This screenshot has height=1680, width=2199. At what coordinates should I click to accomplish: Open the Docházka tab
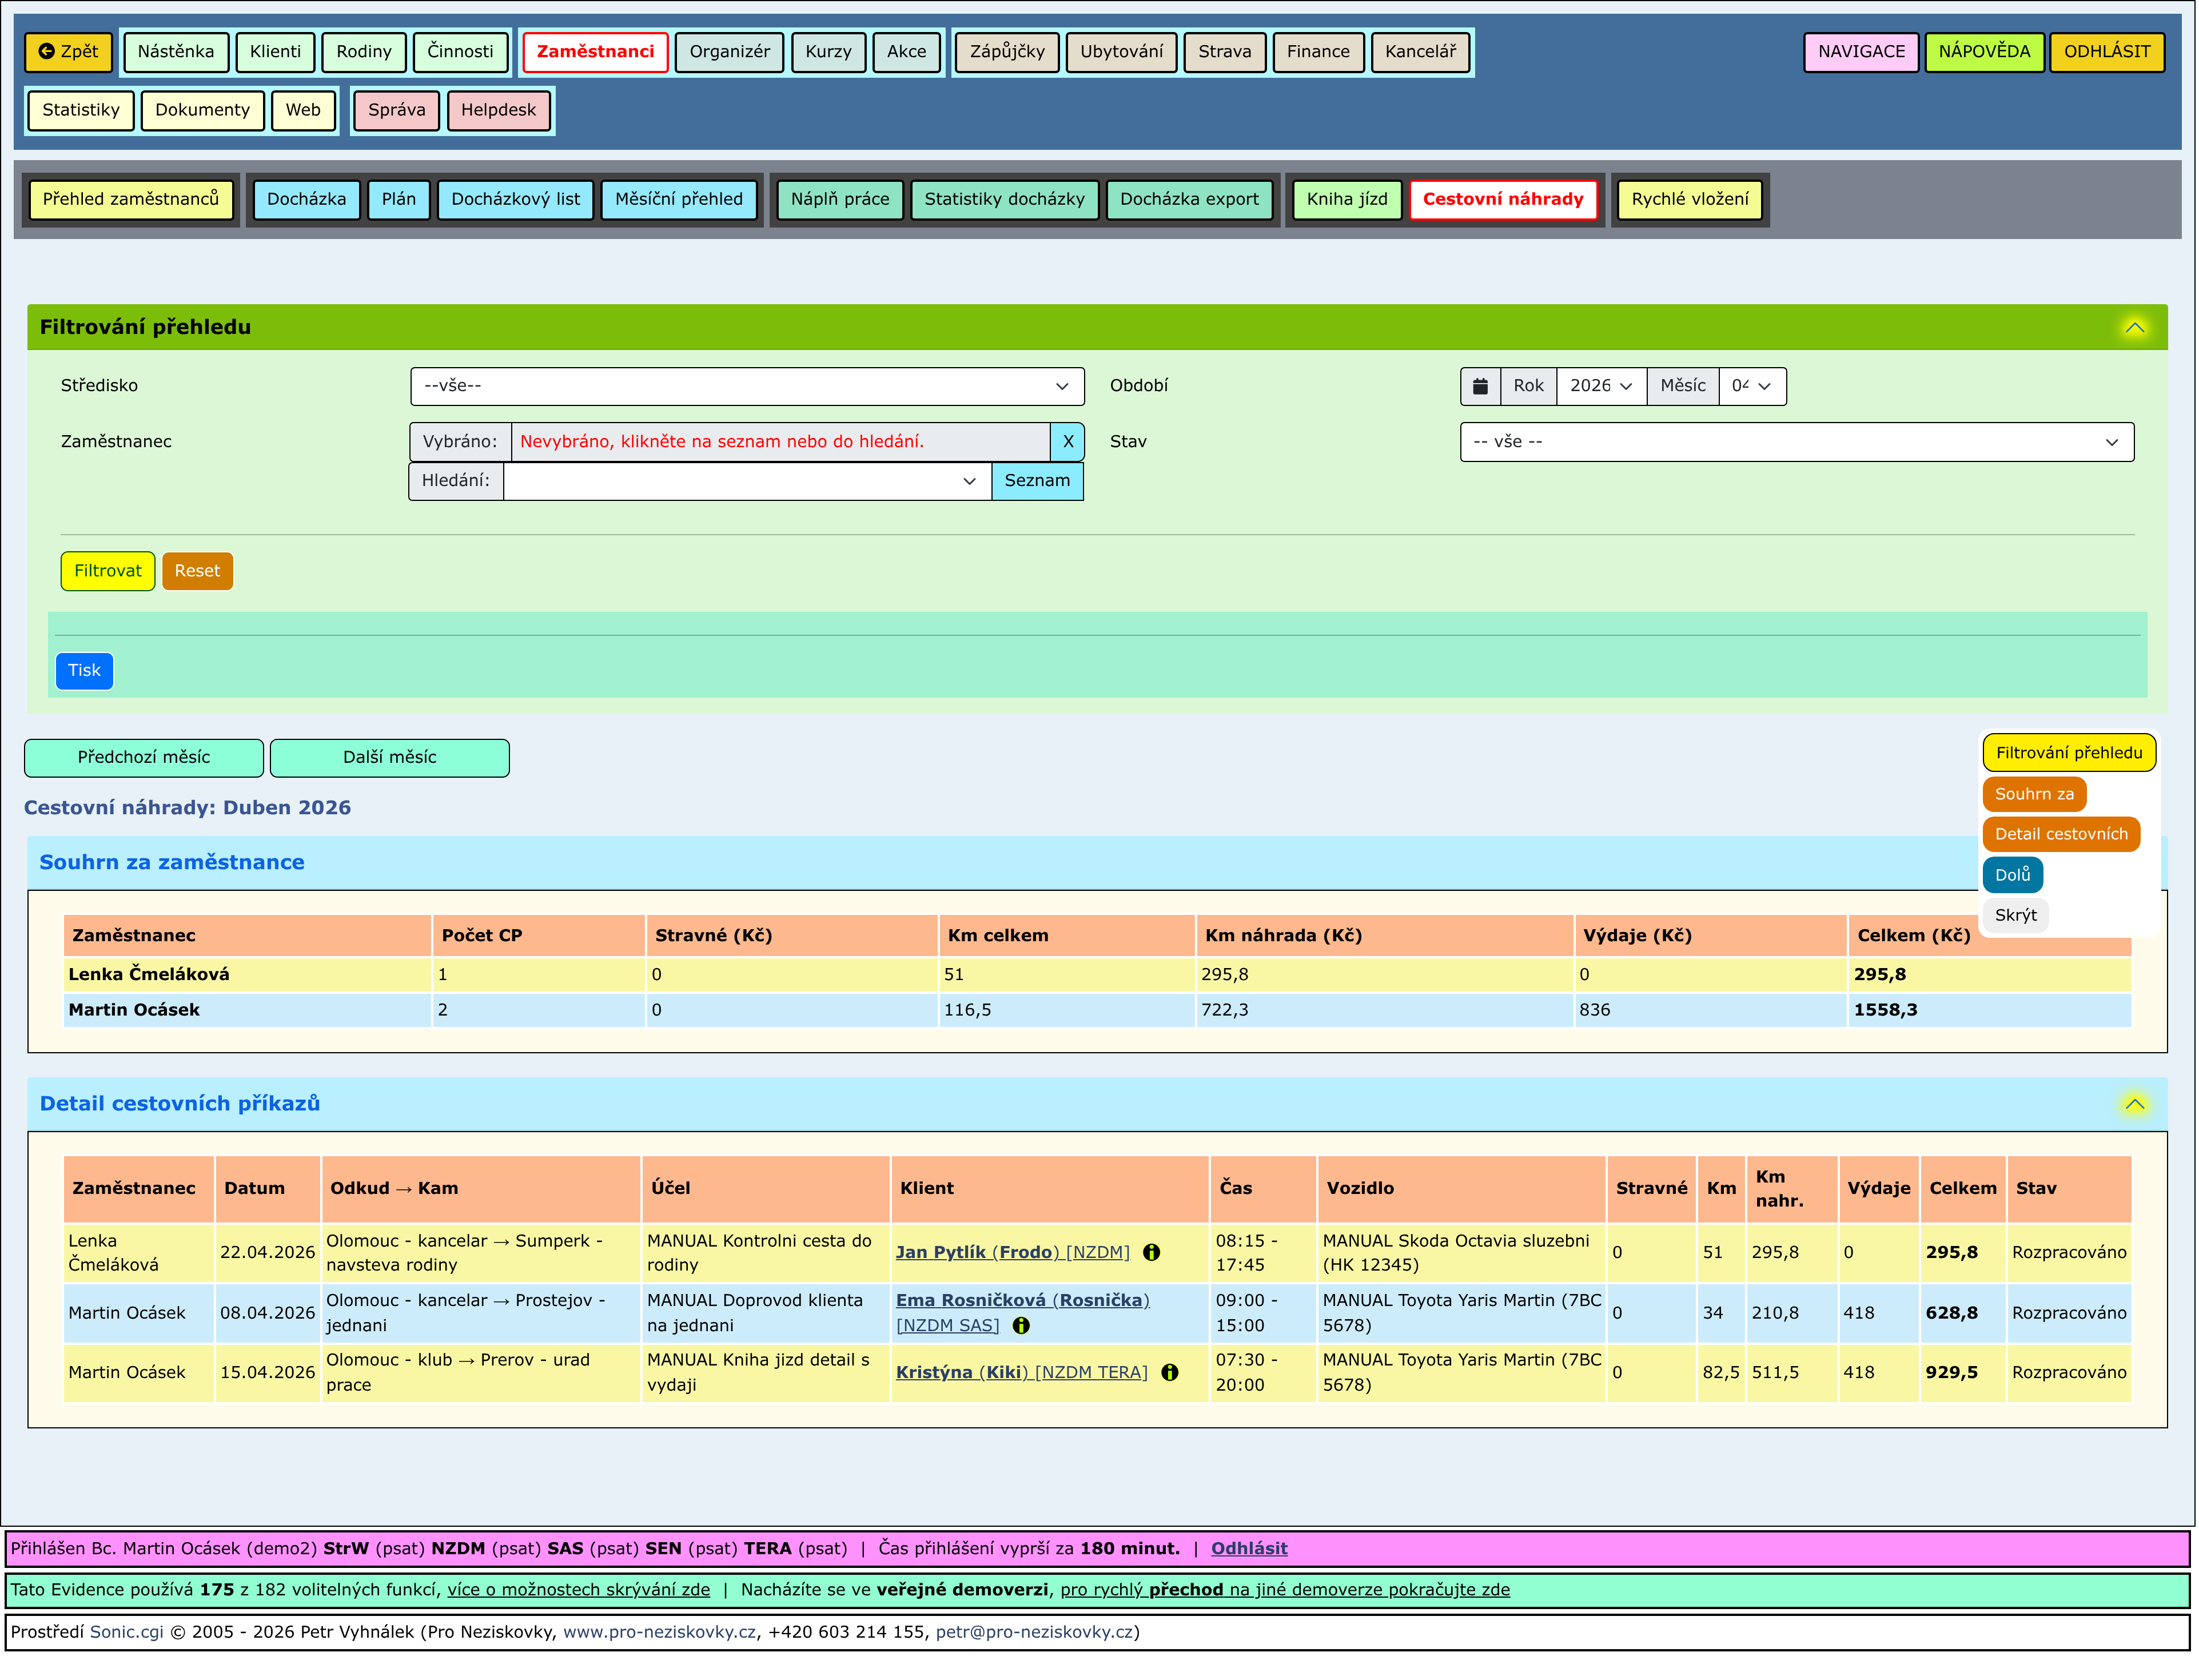(306, 199)
